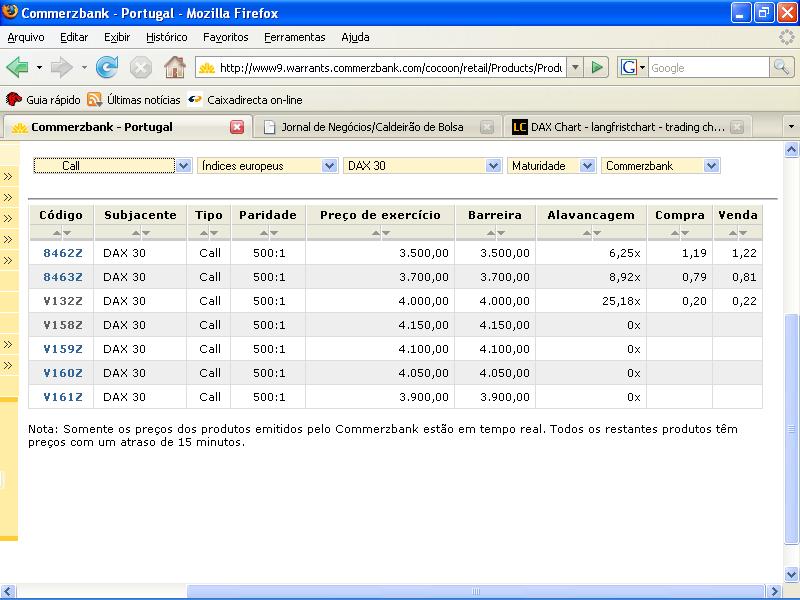The height and width of the screenshot is (600, 800).
Task: Sort Alavancagem column descending
Action: pyautogui.click(x=597, y=233)
